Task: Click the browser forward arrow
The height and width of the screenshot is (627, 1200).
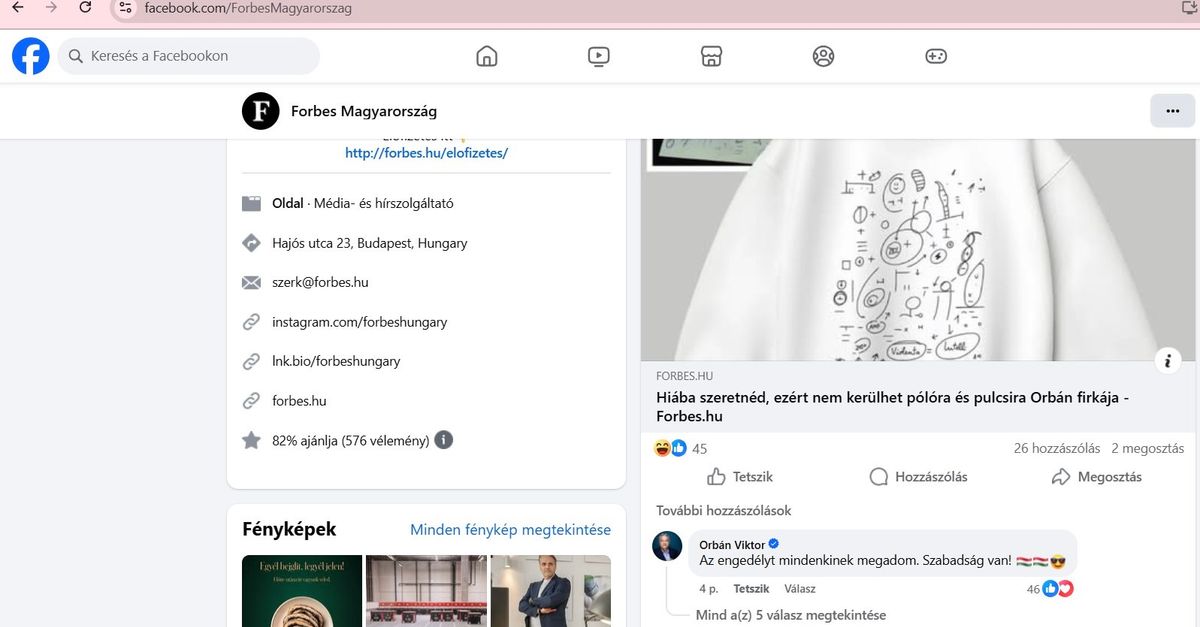Action: click(x=51, y=7)
